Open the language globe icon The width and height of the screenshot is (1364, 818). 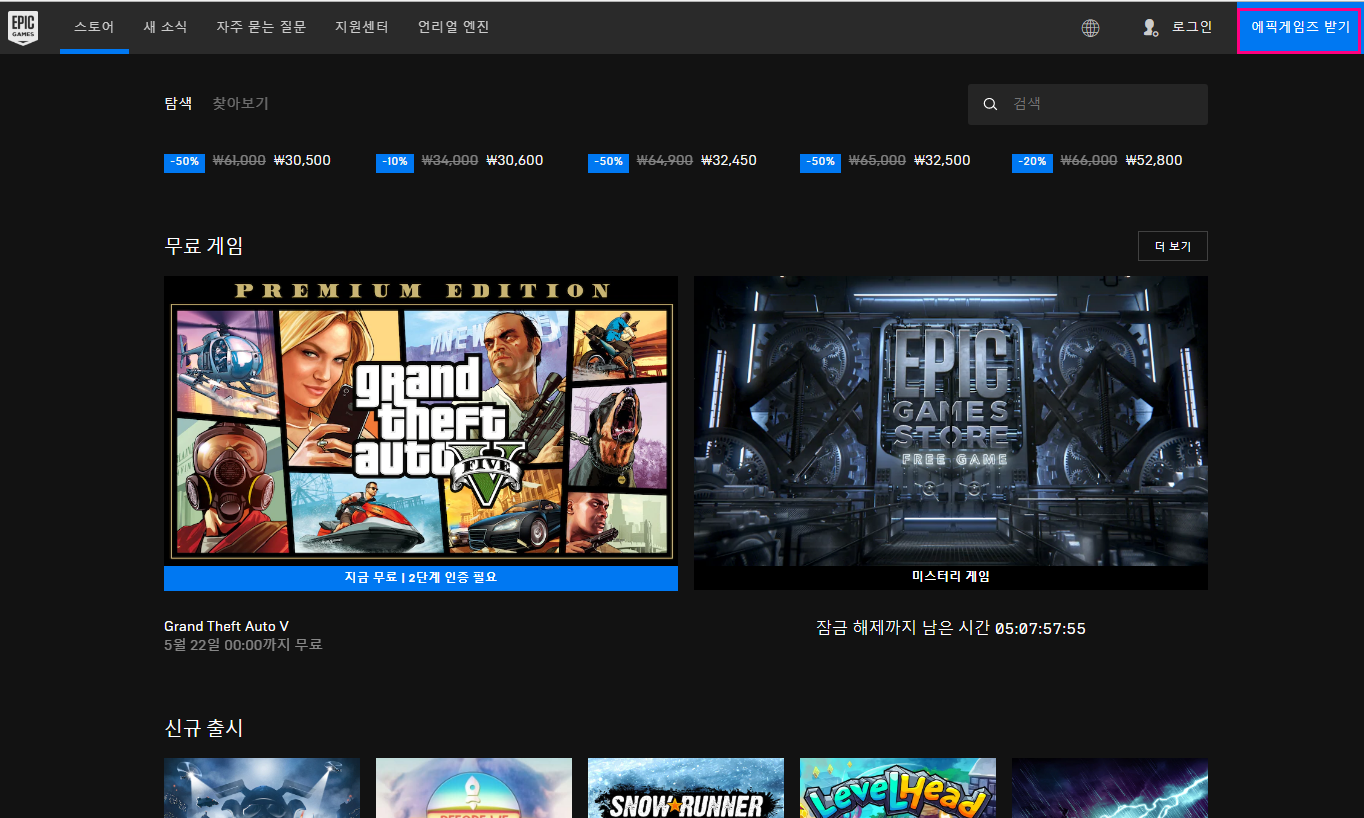(1090, 28)
